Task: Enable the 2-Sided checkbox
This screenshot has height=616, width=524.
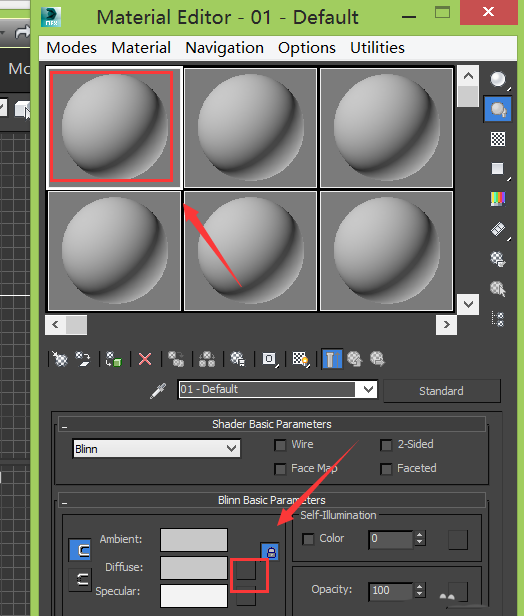Action: (x=386, y=445)
